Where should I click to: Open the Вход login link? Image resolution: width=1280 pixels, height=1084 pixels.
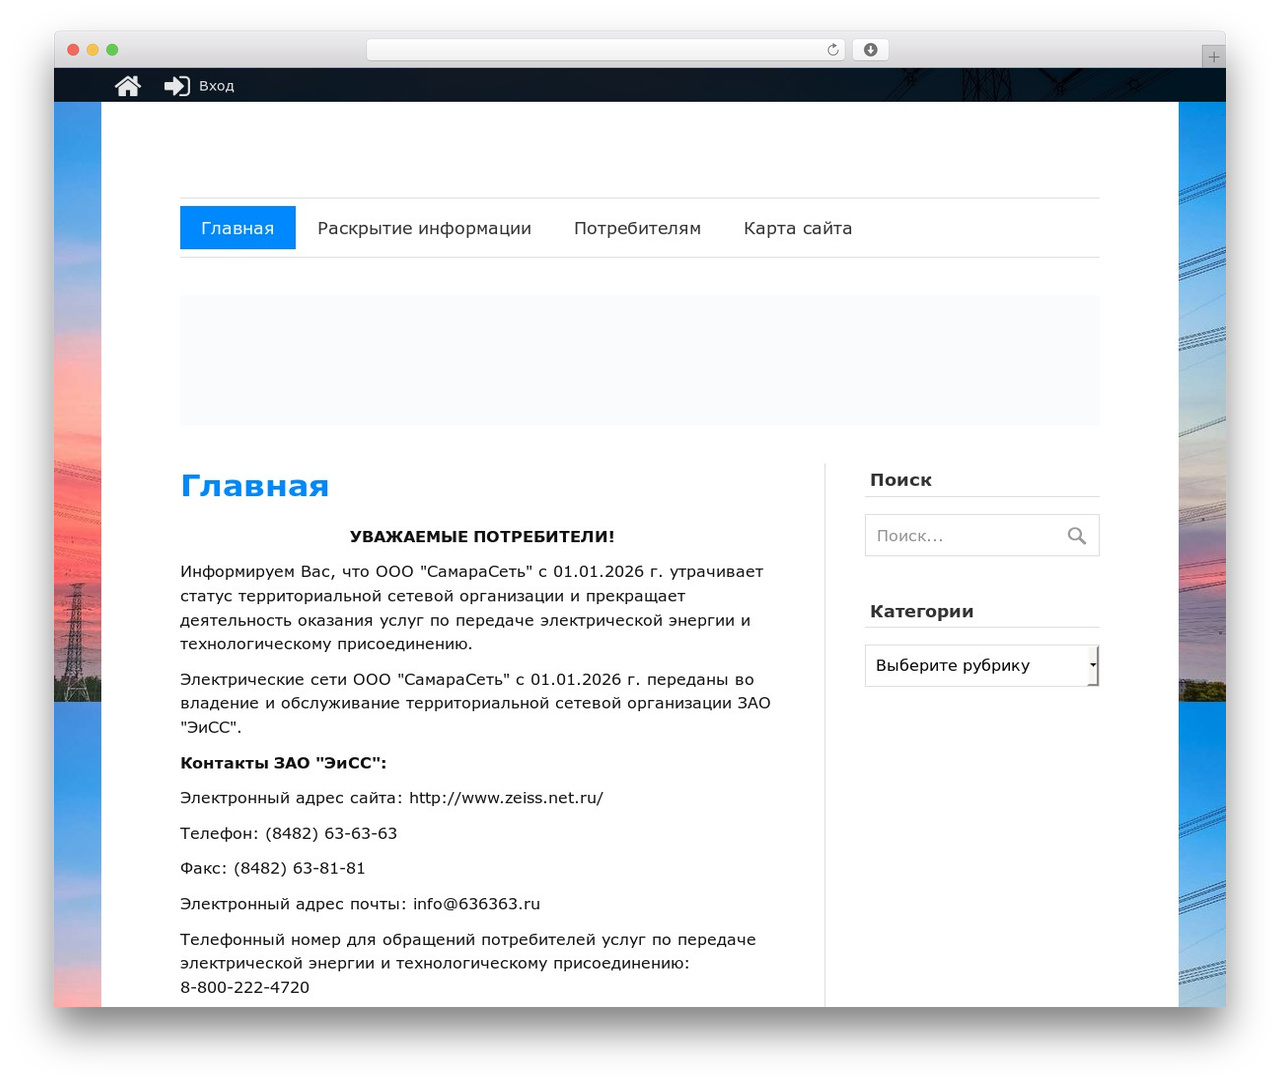[216, 86]
